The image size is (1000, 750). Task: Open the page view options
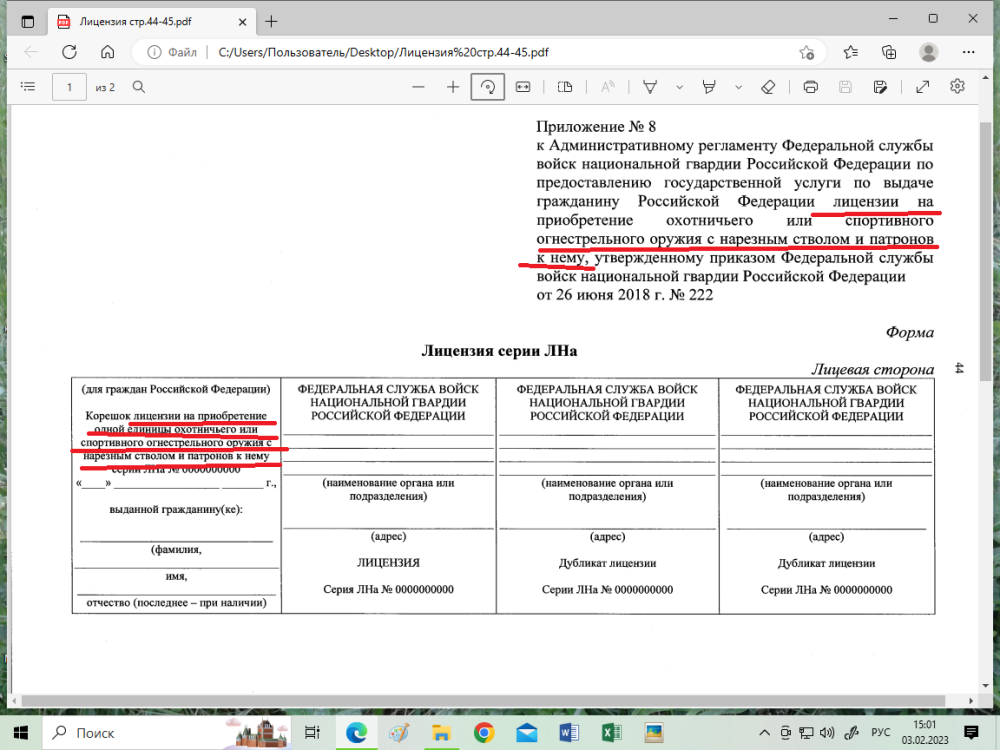coord(565,87)
